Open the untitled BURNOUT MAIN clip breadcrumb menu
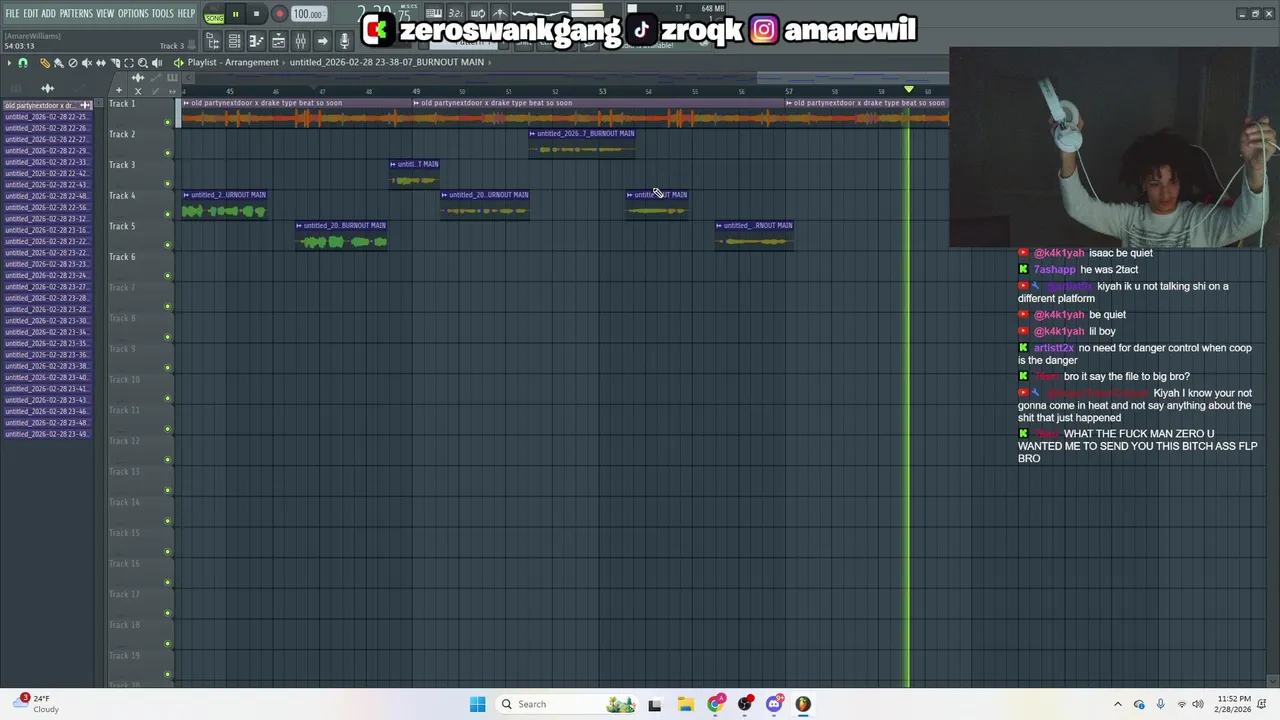 click(387, 62)
